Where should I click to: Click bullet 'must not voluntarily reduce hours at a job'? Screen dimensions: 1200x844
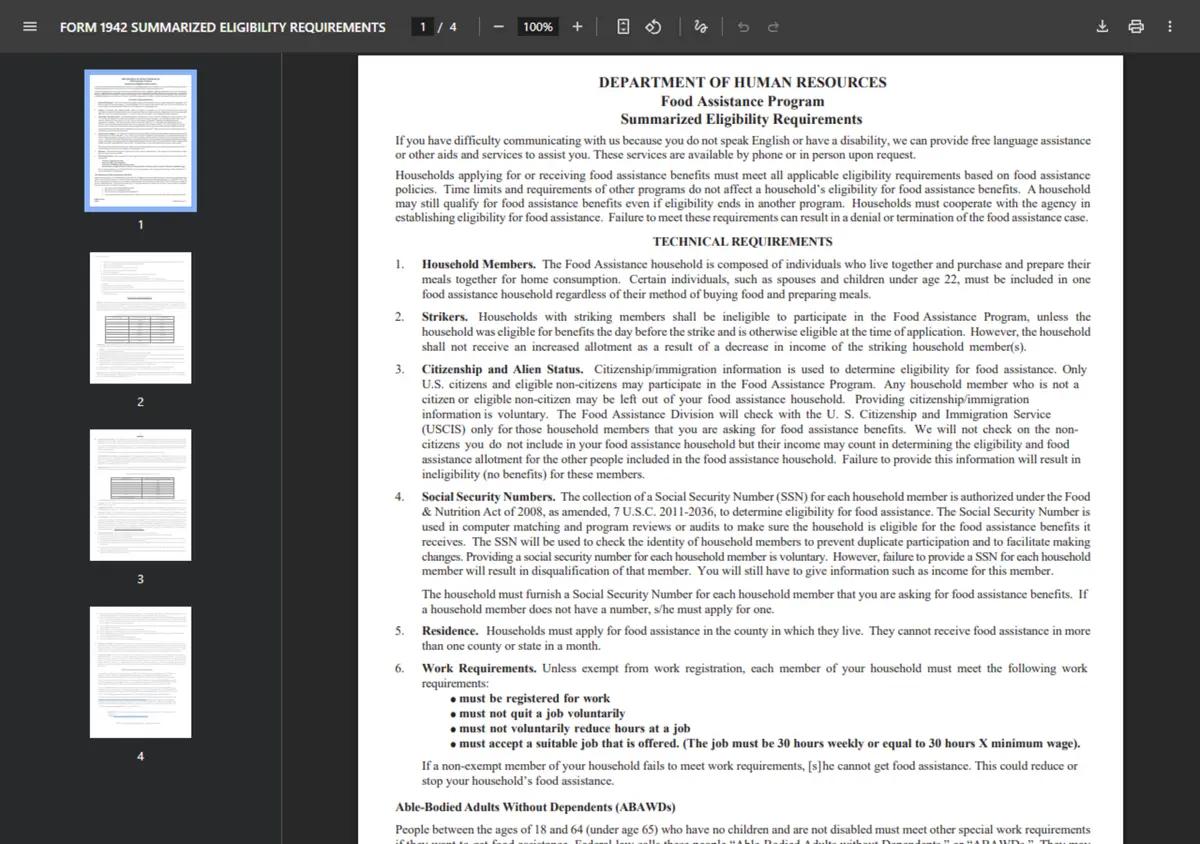[x=570, y=728]
